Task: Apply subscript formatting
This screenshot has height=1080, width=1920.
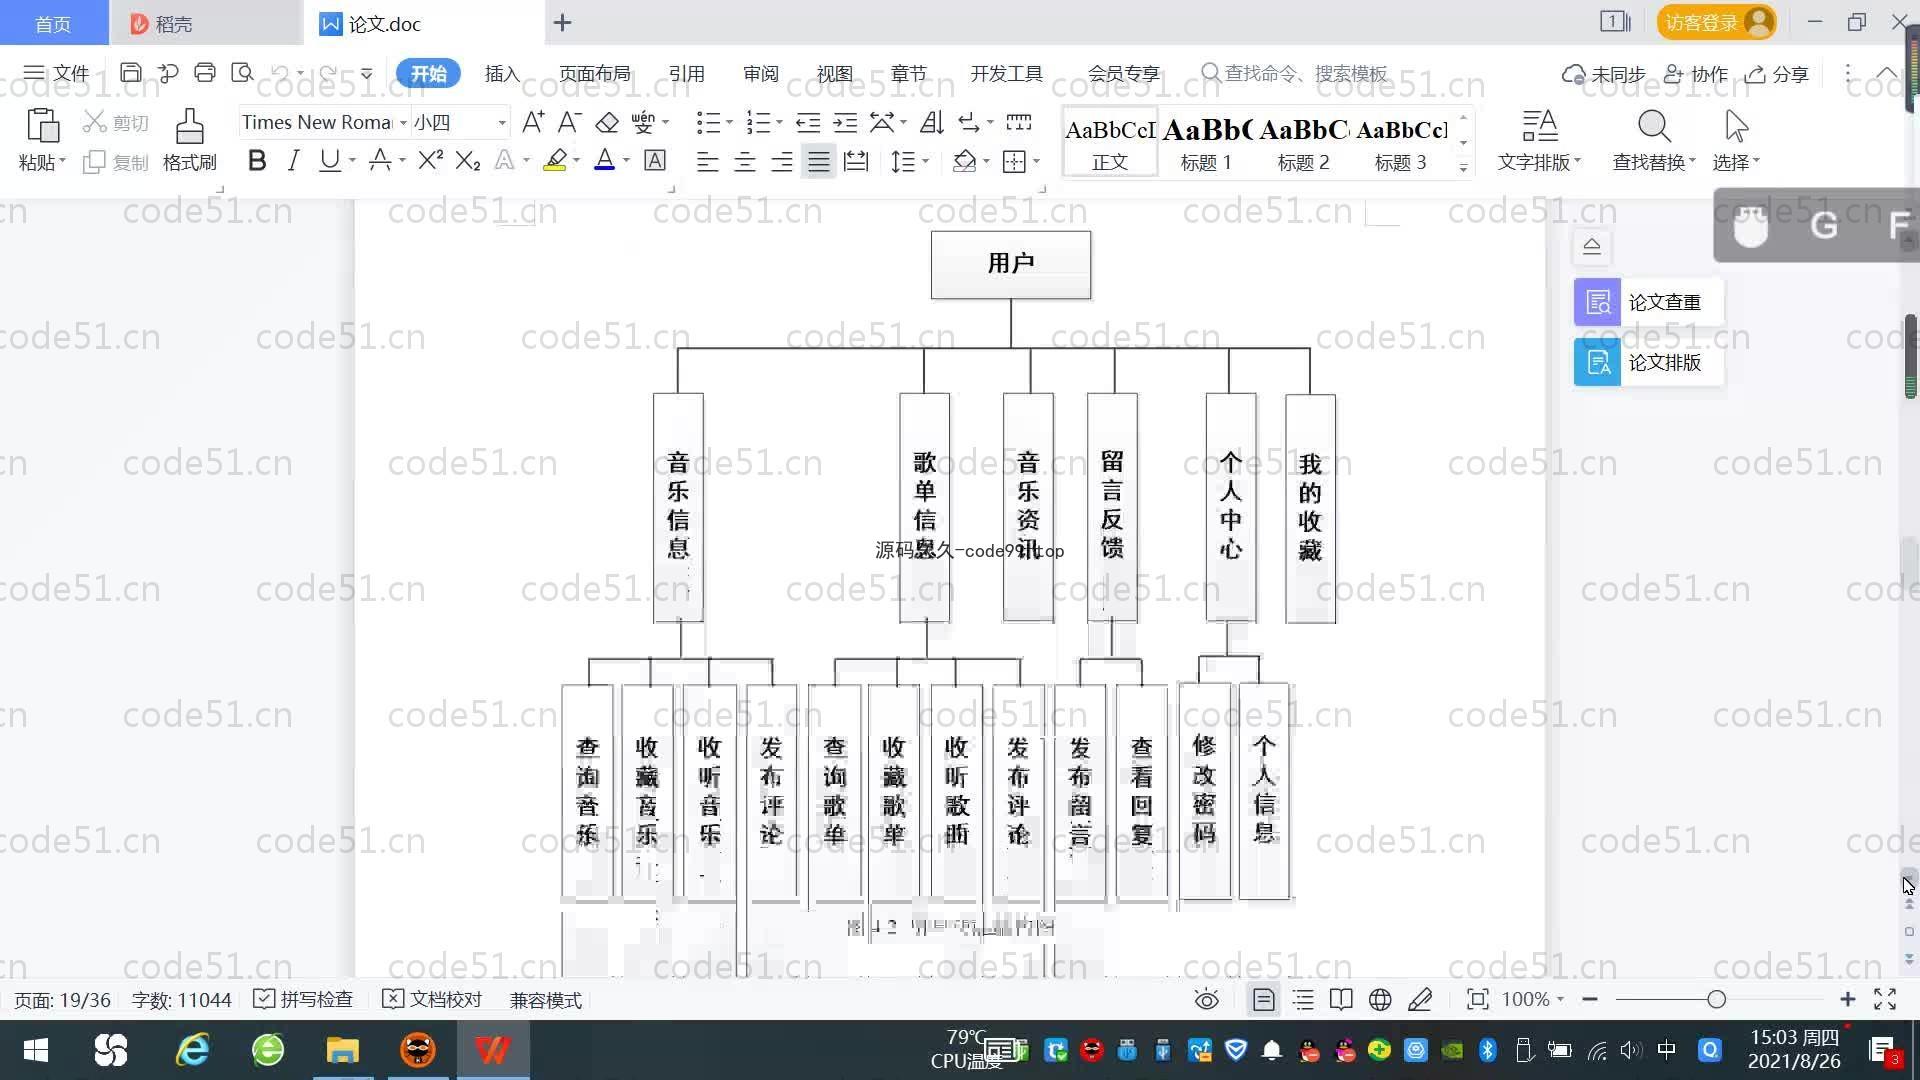Action: tap(468, 160)
